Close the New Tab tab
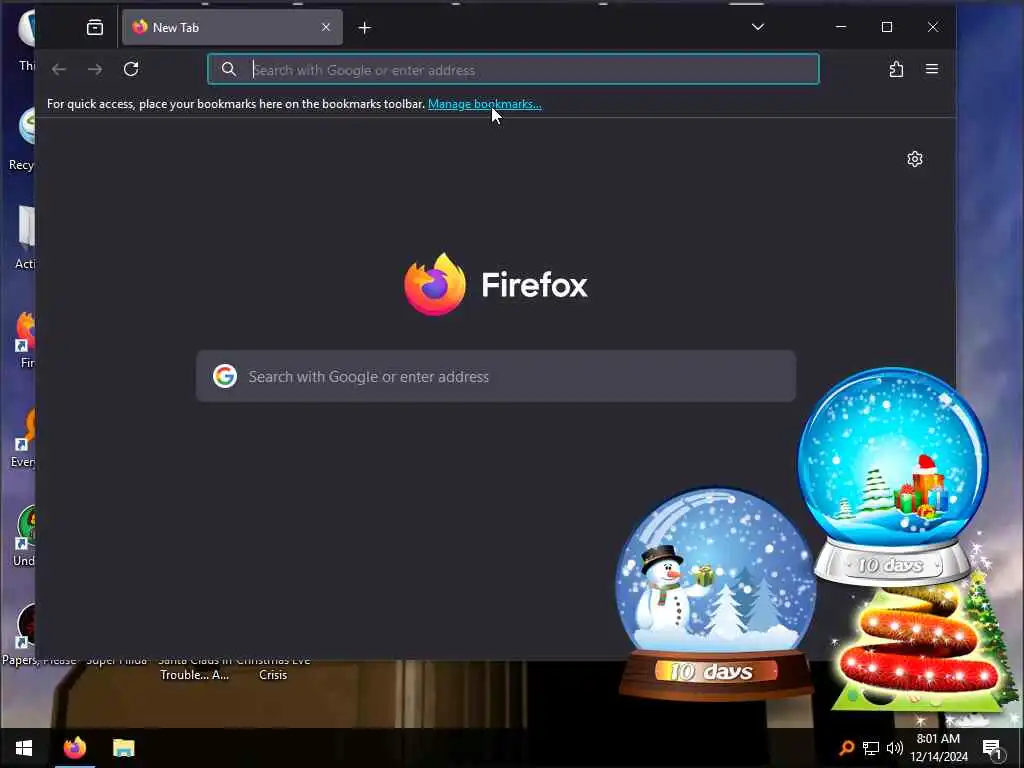The height and width of the screenshot is (768, 1024). (x=326, y=27)
